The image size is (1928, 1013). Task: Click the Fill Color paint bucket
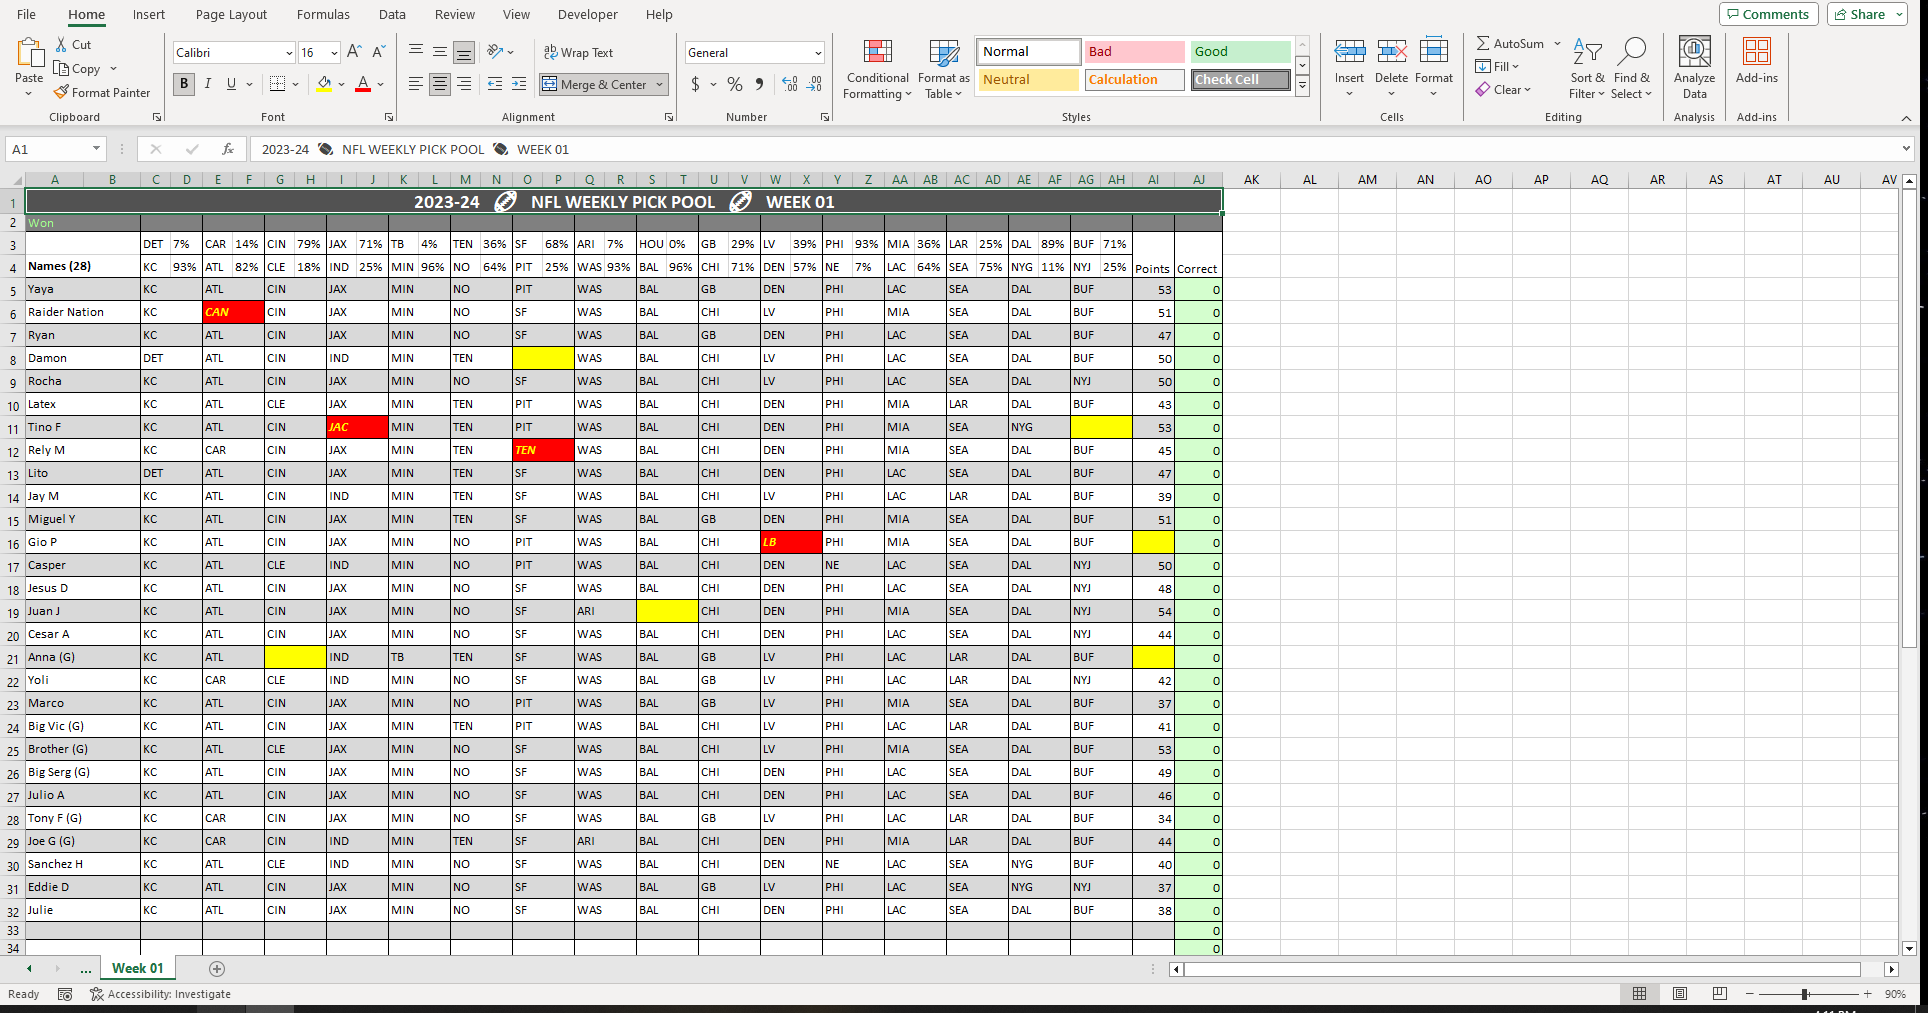coord(323,84)
